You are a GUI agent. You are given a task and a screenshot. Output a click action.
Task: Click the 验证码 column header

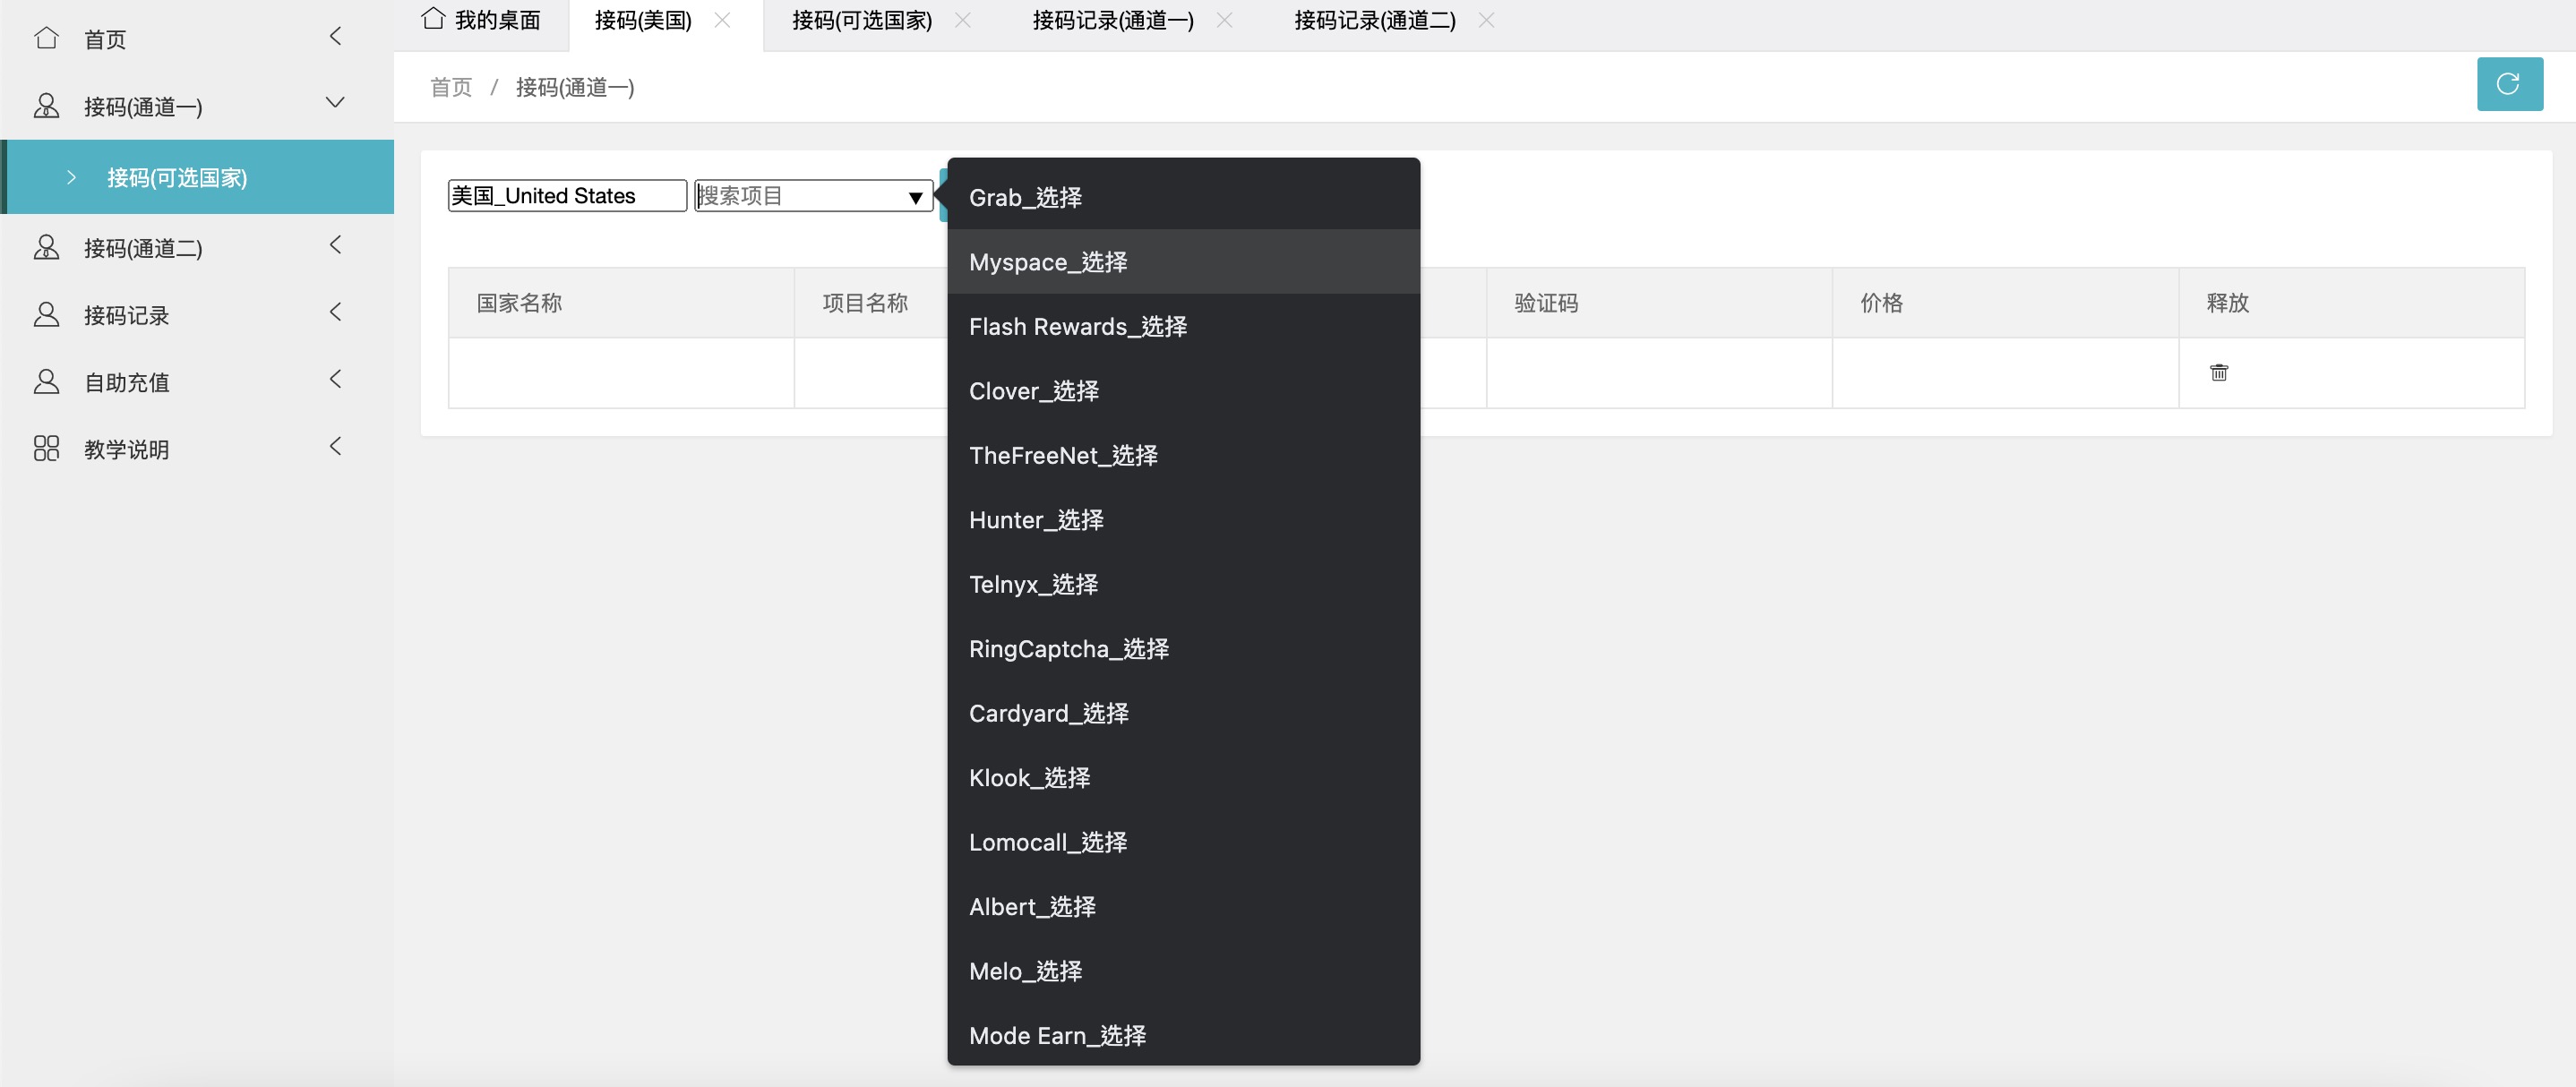click(x=1659, y=303)
